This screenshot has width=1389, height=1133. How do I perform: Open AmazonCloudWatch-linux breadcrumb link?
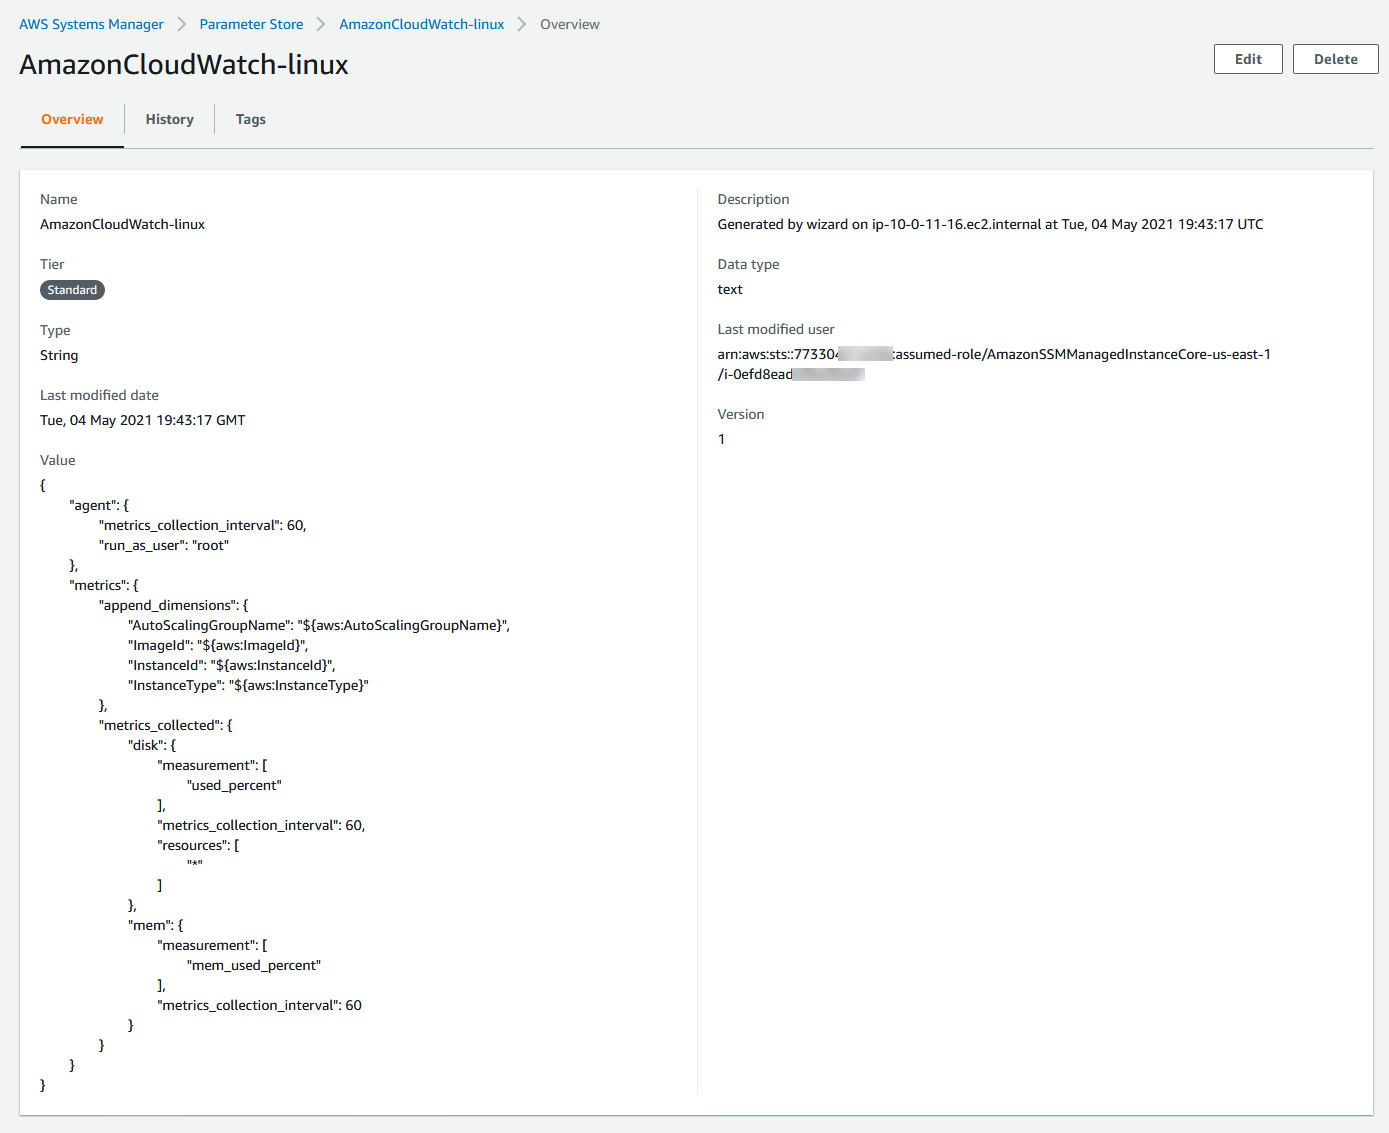tap(421, 24)
